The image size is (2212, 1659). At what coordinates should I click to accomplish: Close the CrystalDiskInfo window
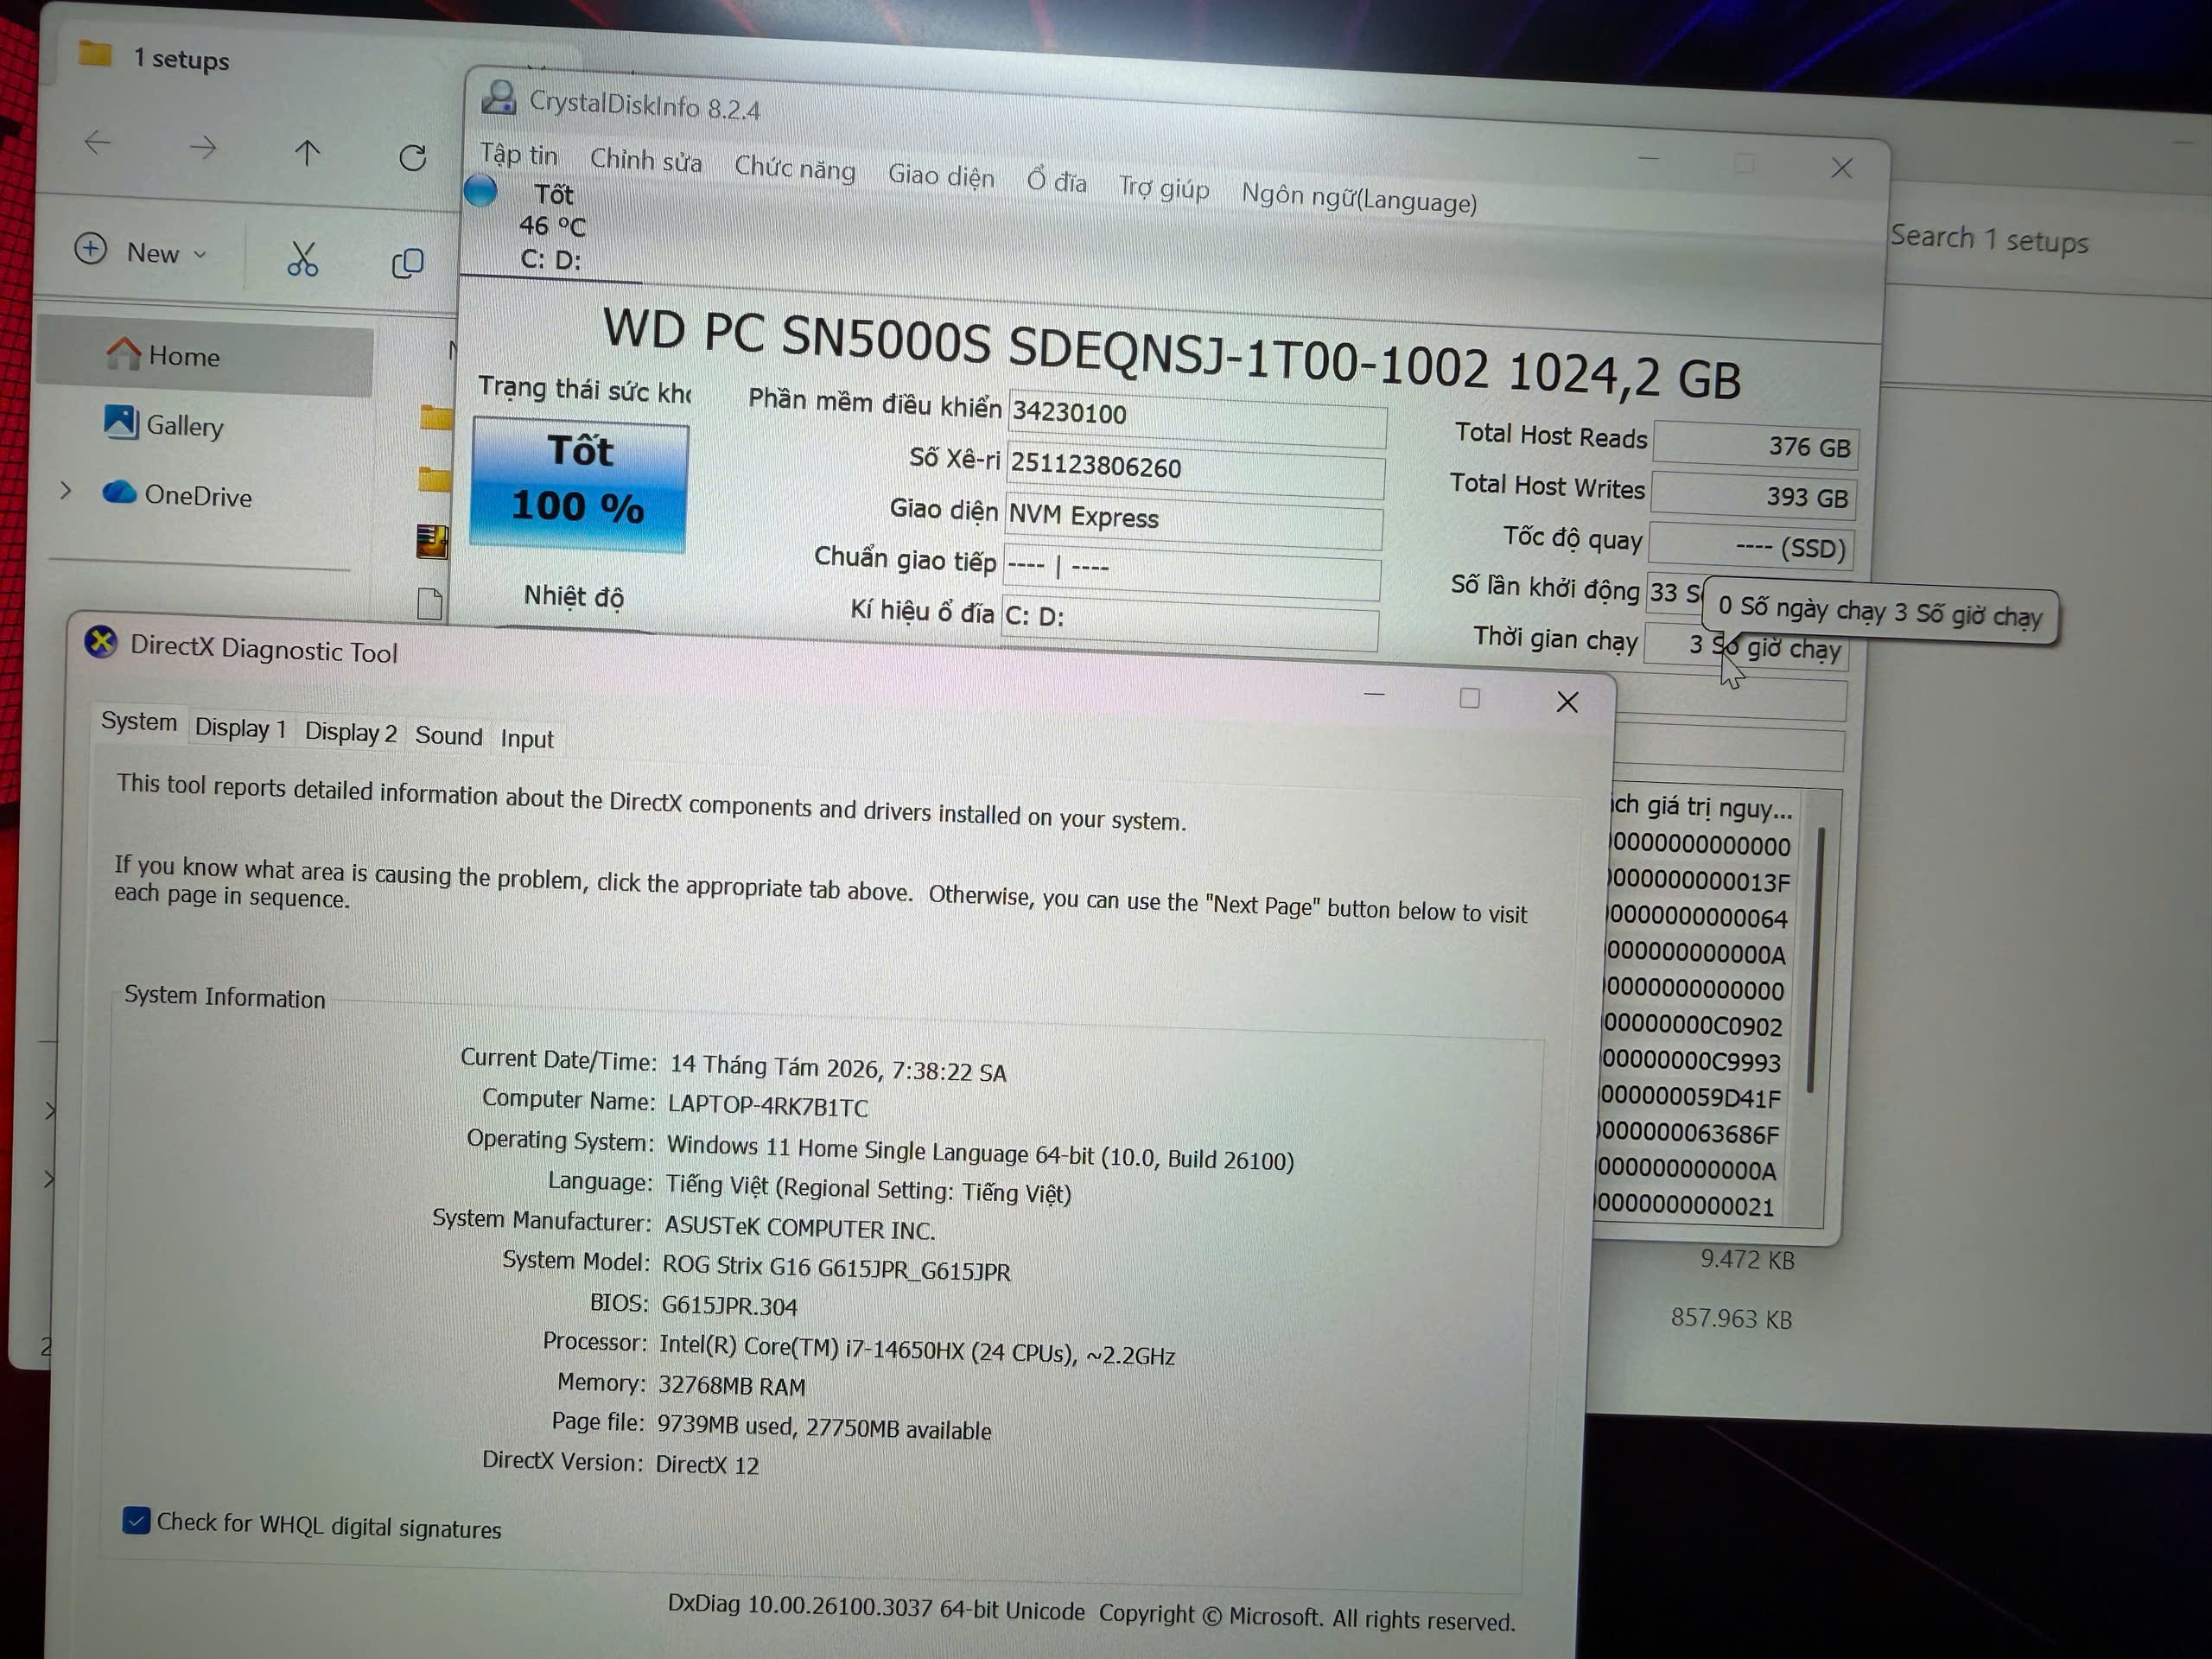point(1841,168)
